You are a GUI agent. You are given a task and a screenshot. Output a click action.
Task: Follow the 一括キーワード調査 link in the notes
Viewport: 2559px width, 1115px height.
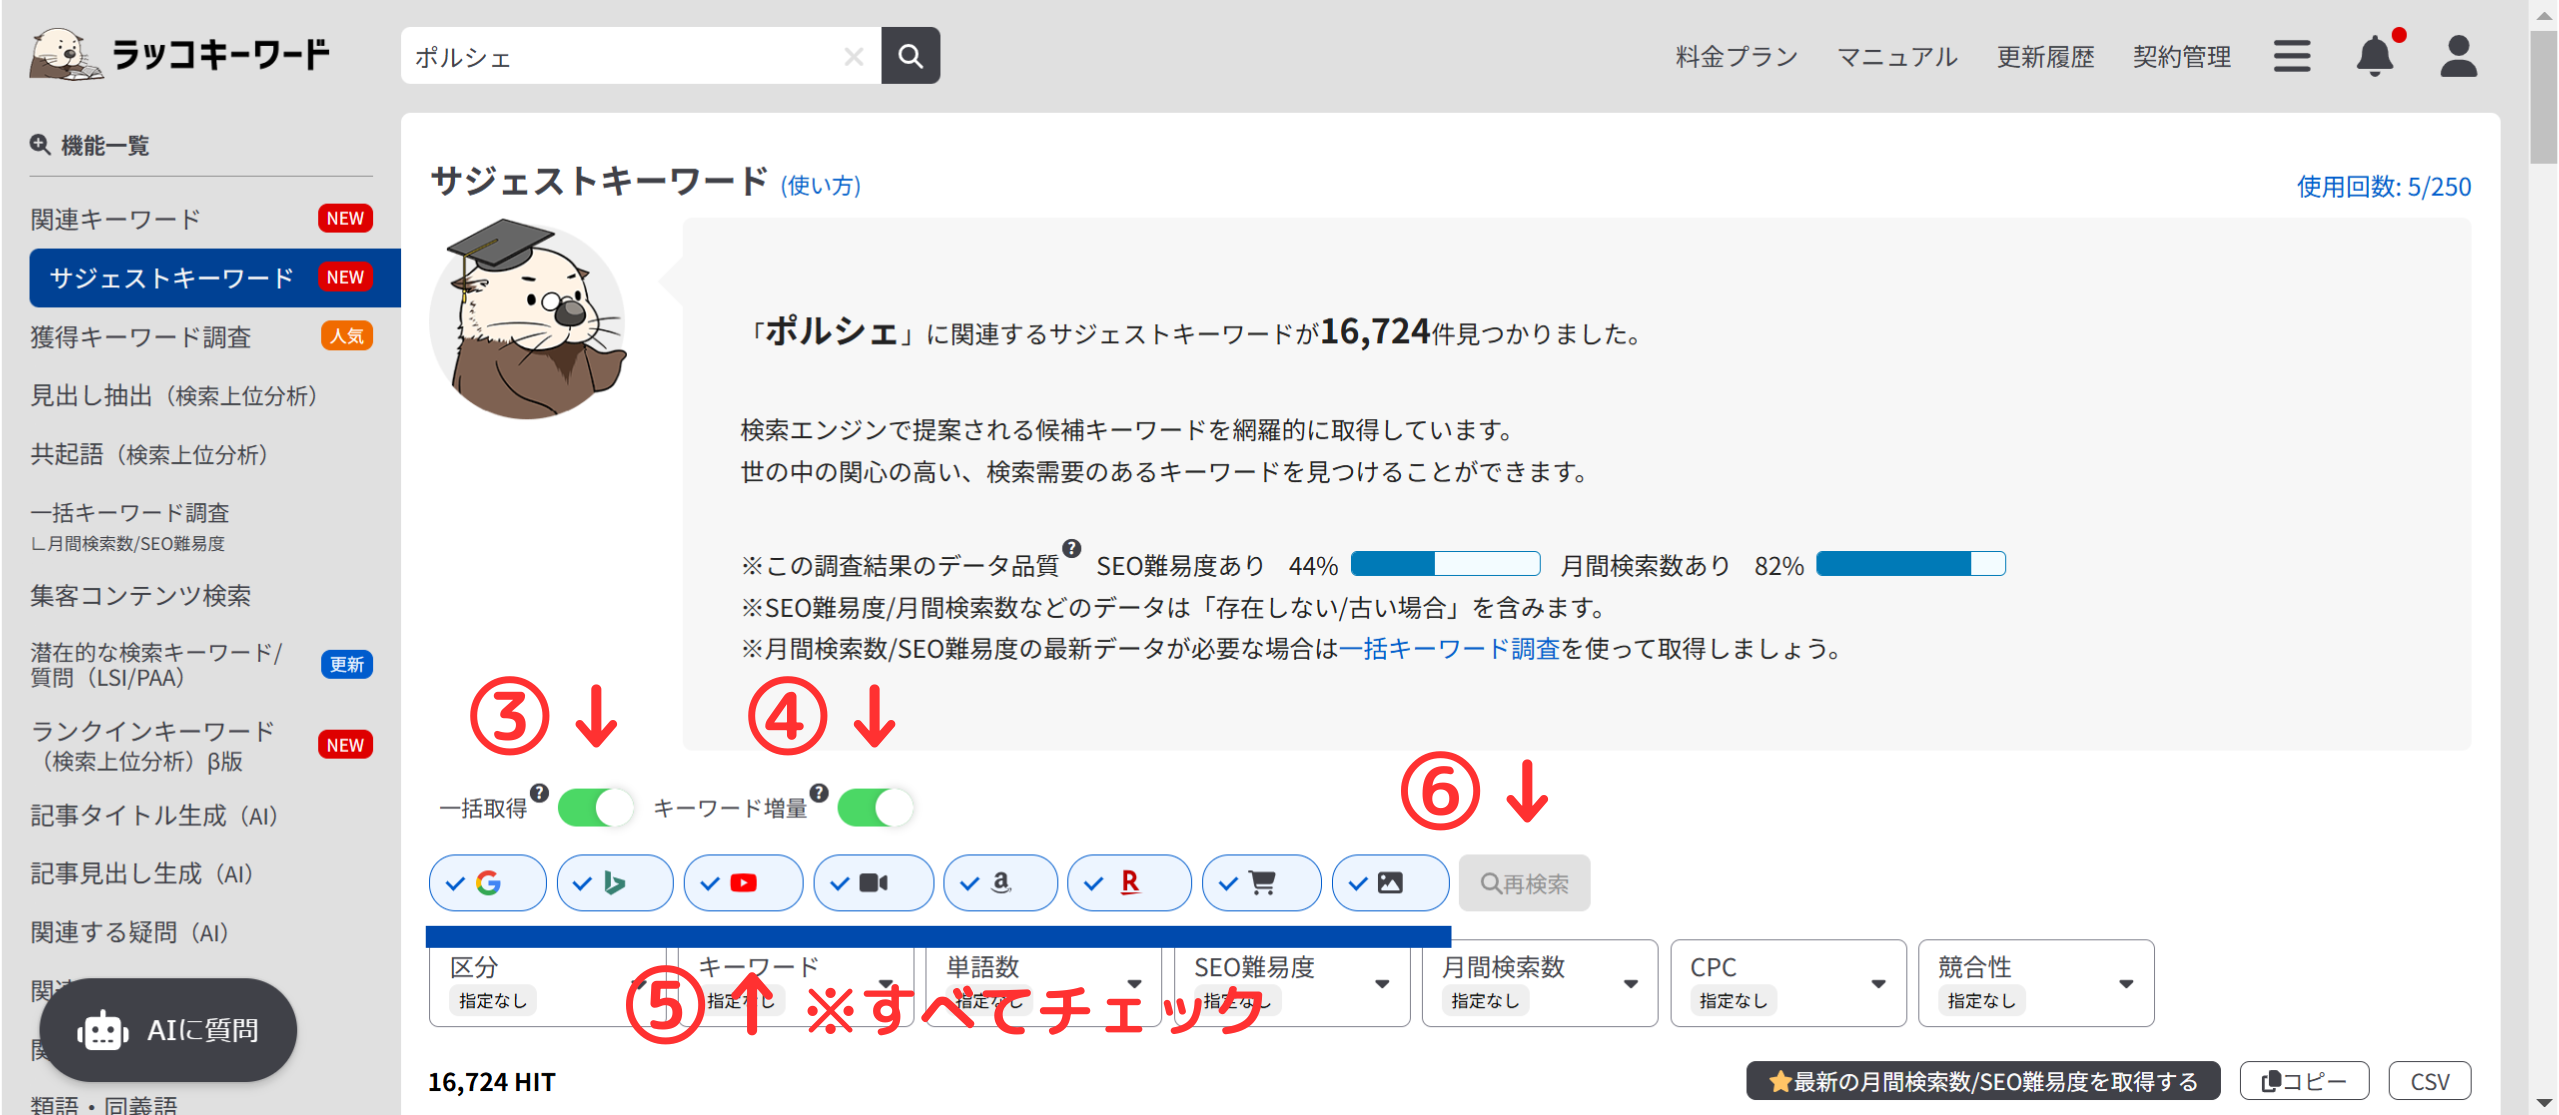pos(1449,649)
